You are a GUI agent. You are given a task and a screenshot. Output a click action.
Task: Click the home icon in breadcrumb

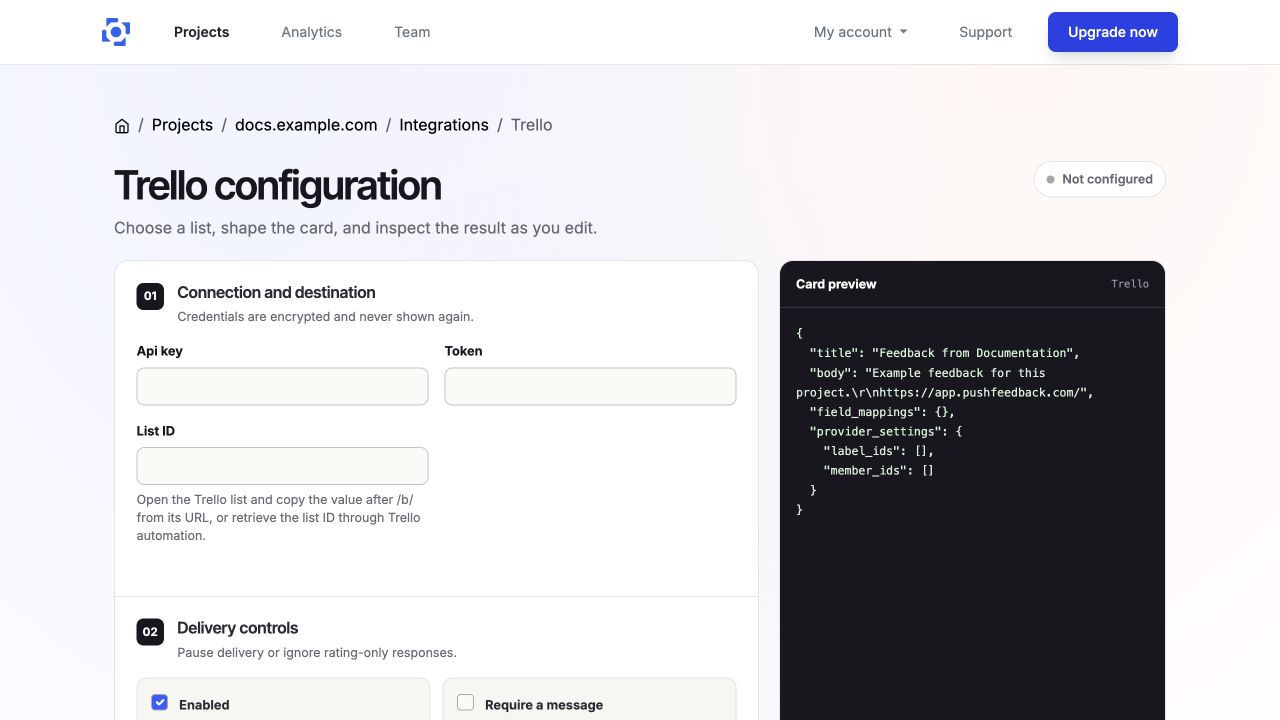click(122, 126)
